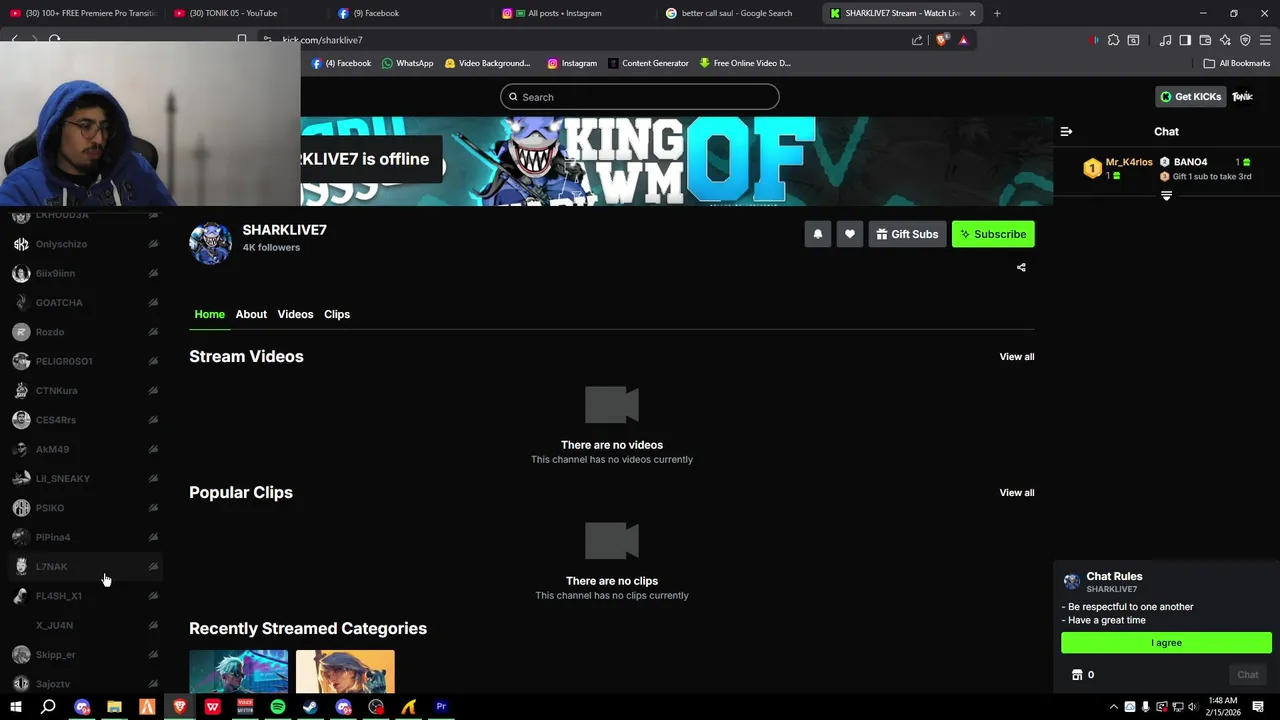Open the Videos tab
This screenshot has width=1280, height=720.
(x=295, y=314)
